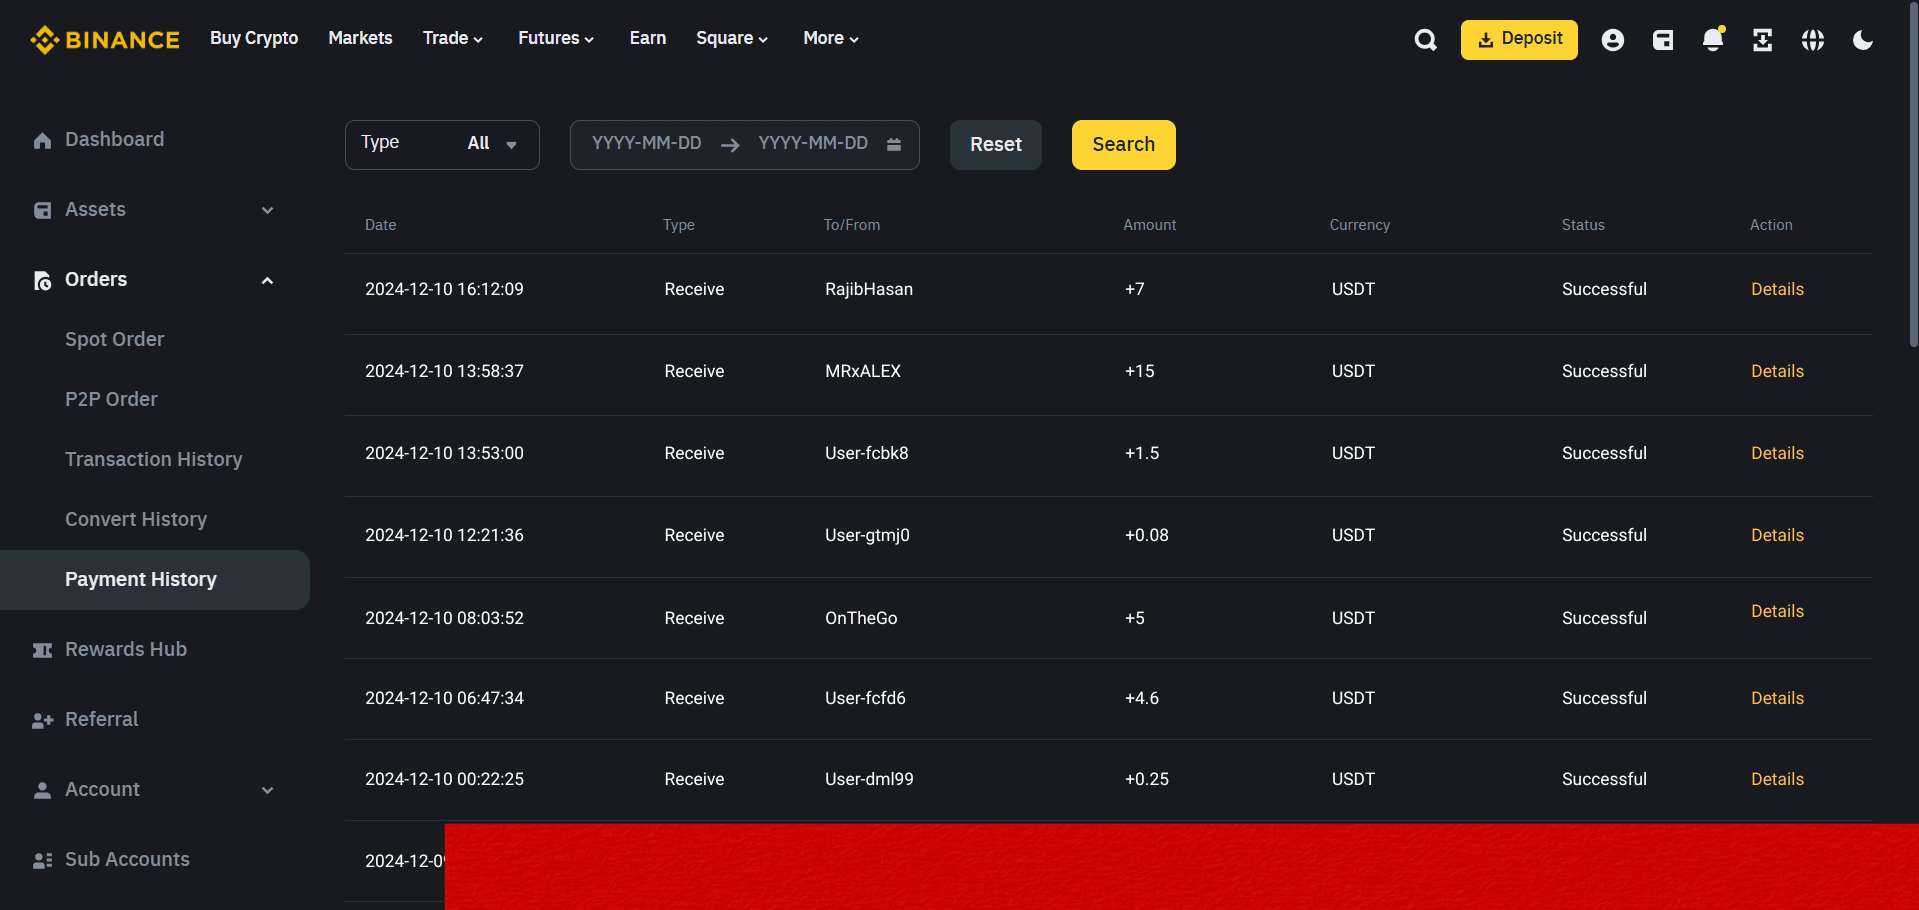The width and height of the screenshot is (1919, 910).
Task: Click the Rewards Hub sidebar label
Action: coord(126,649)
